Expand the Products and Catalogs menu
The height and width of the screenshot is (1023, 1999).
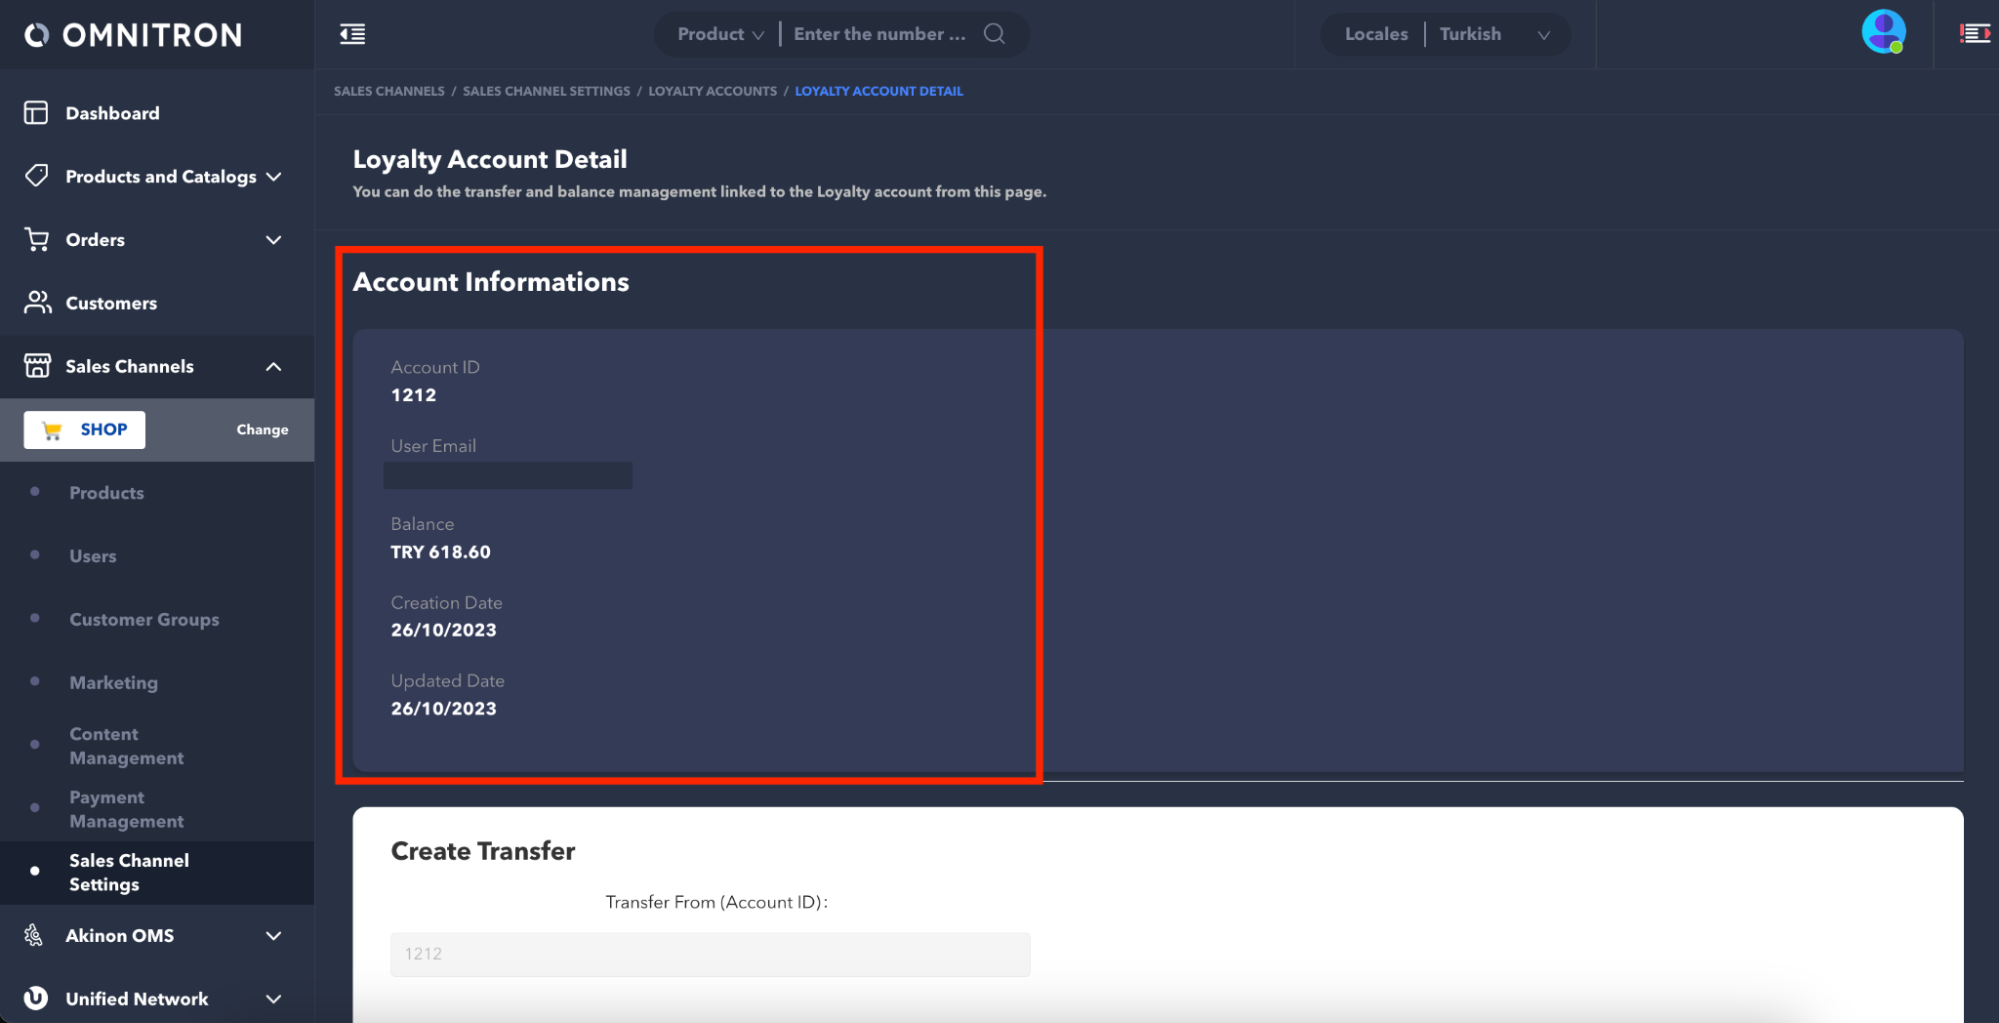click(273, 177)
